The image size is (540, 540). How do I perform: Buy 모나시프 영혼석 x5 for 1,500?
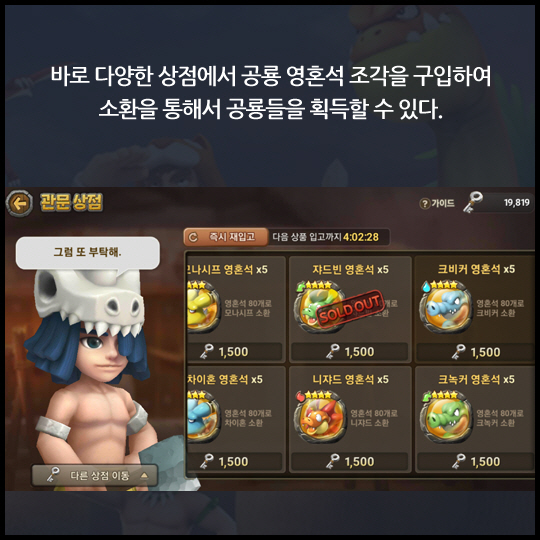click(235, 352)
